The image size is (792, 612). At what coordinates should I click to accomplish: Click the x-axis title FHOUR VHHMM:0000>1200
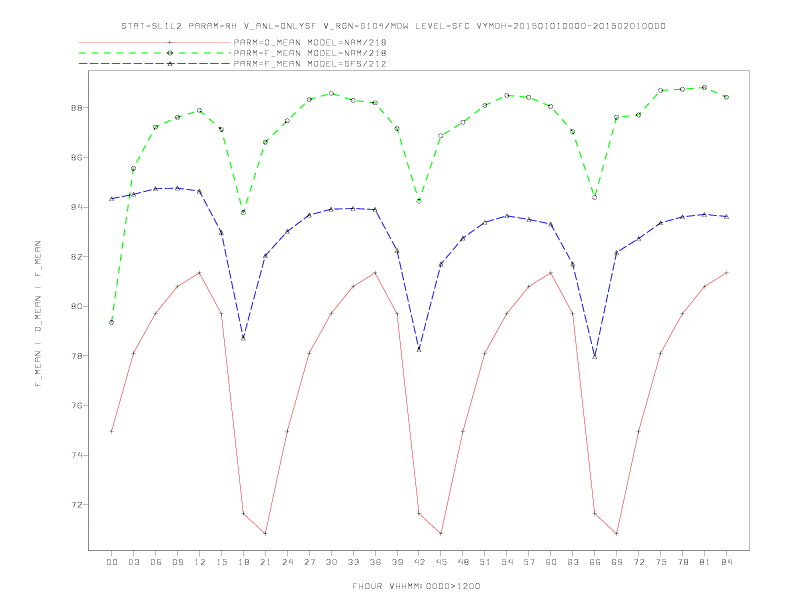tap(416, 586)
